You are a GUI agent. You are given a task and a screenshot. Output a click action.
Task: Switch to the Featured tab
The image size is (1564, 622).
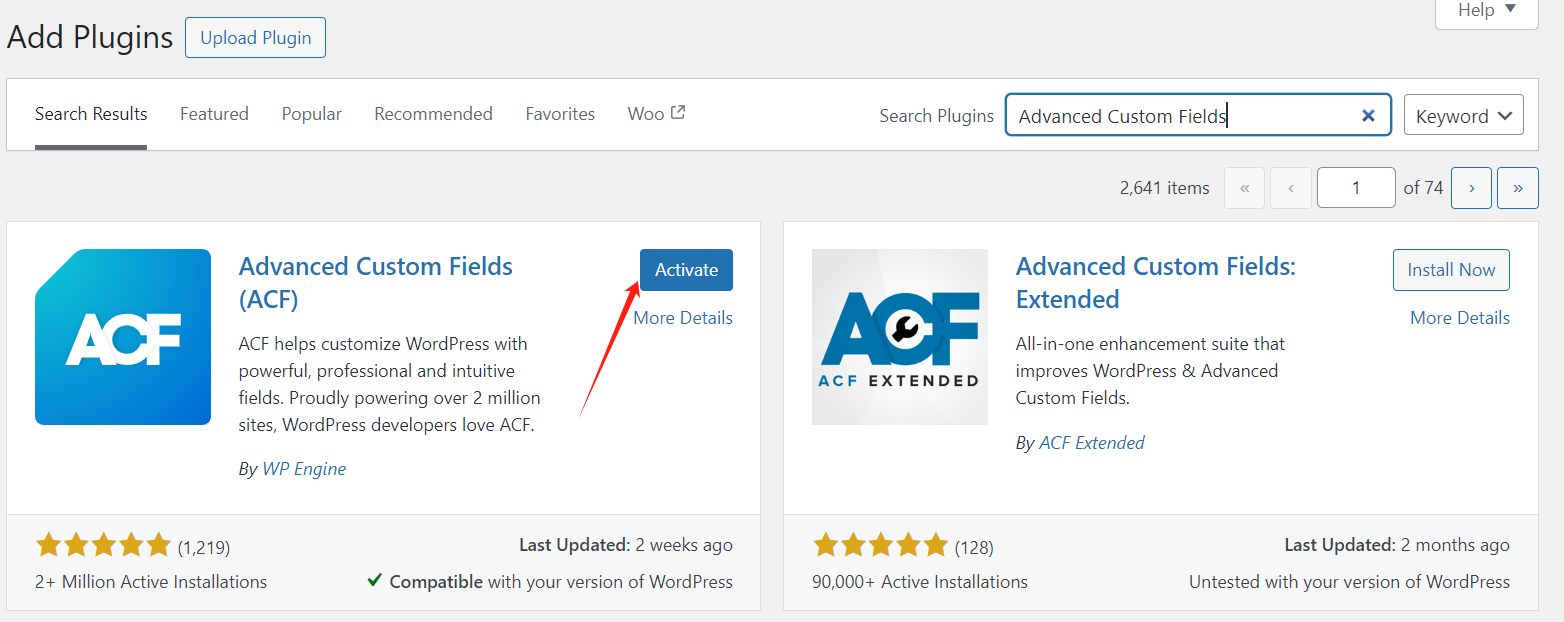(x=214, y=114)
